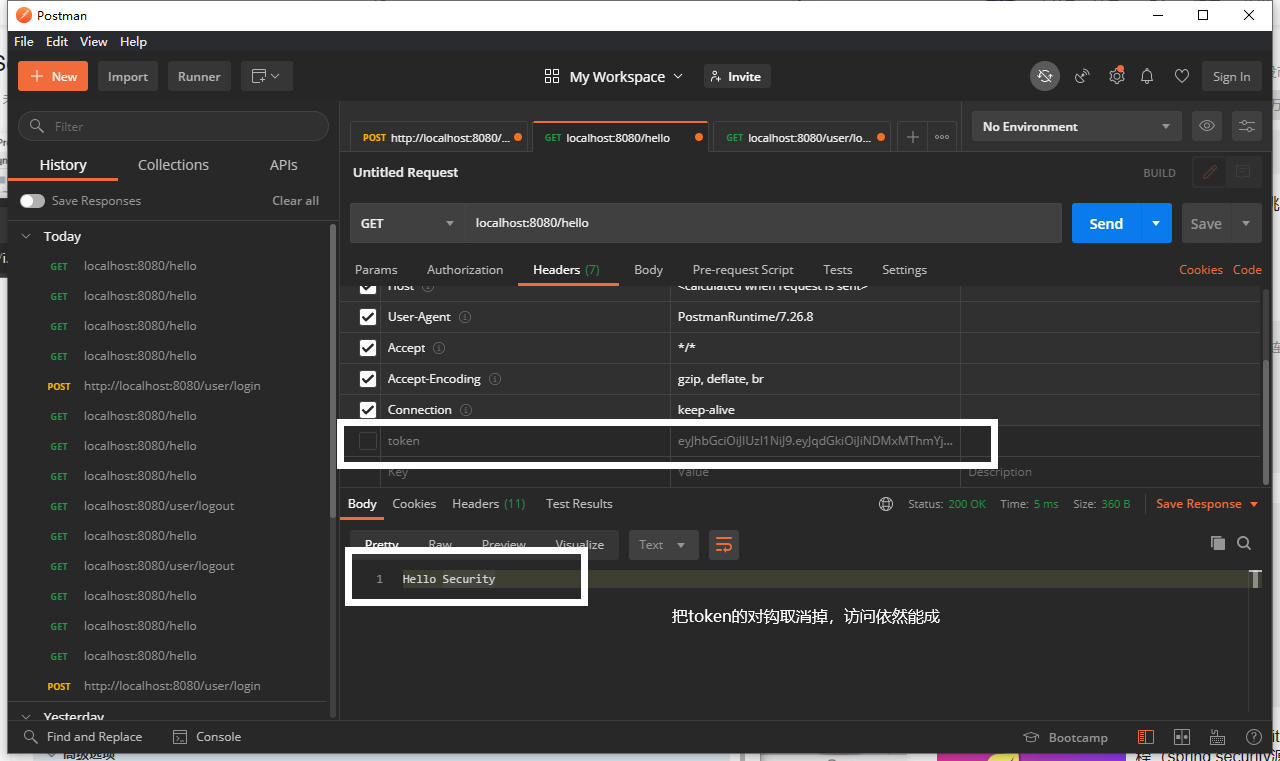Click the info icon next to User-Agent
This screenshot has height=761, width=1280.
[465, 317]
